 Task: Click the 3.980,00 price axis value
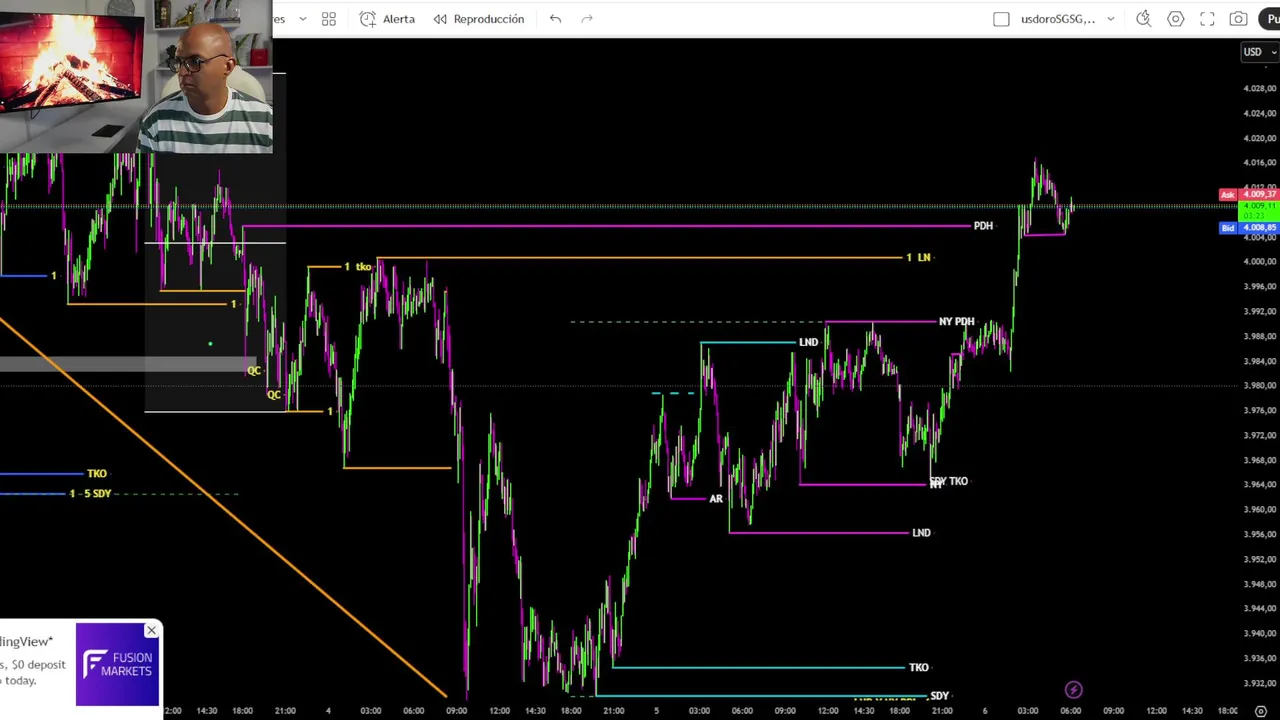tap(1259, 386)
